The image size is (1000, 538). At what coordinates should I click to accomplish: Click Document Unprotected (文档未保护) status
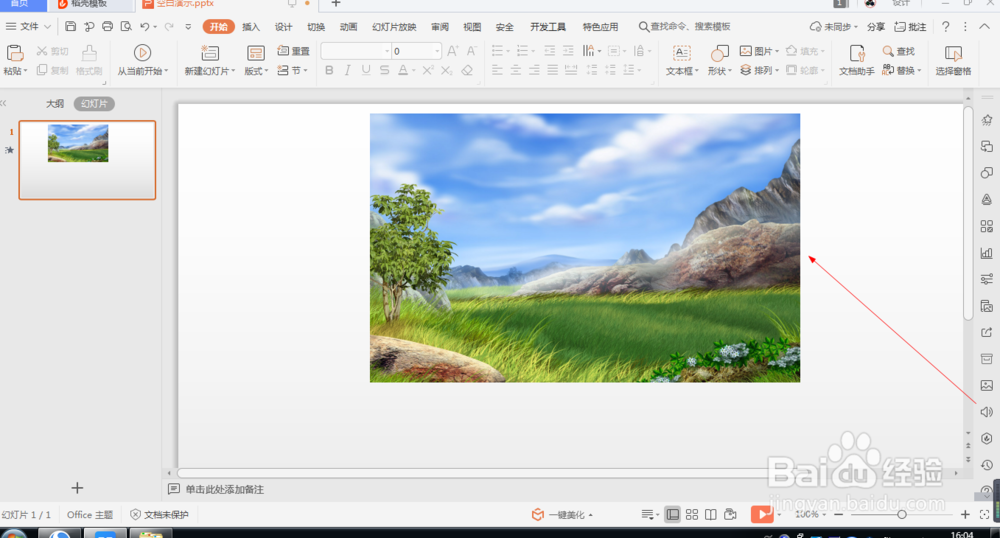(x=159, y=514)
